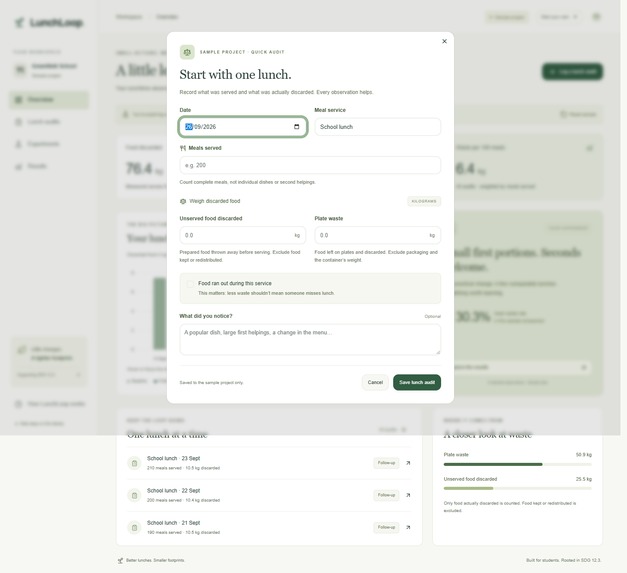Click the cutlery icon next to Meals served
Image resolution: width=627 pixels, height=573 pixels.
[x=183, y=148]
